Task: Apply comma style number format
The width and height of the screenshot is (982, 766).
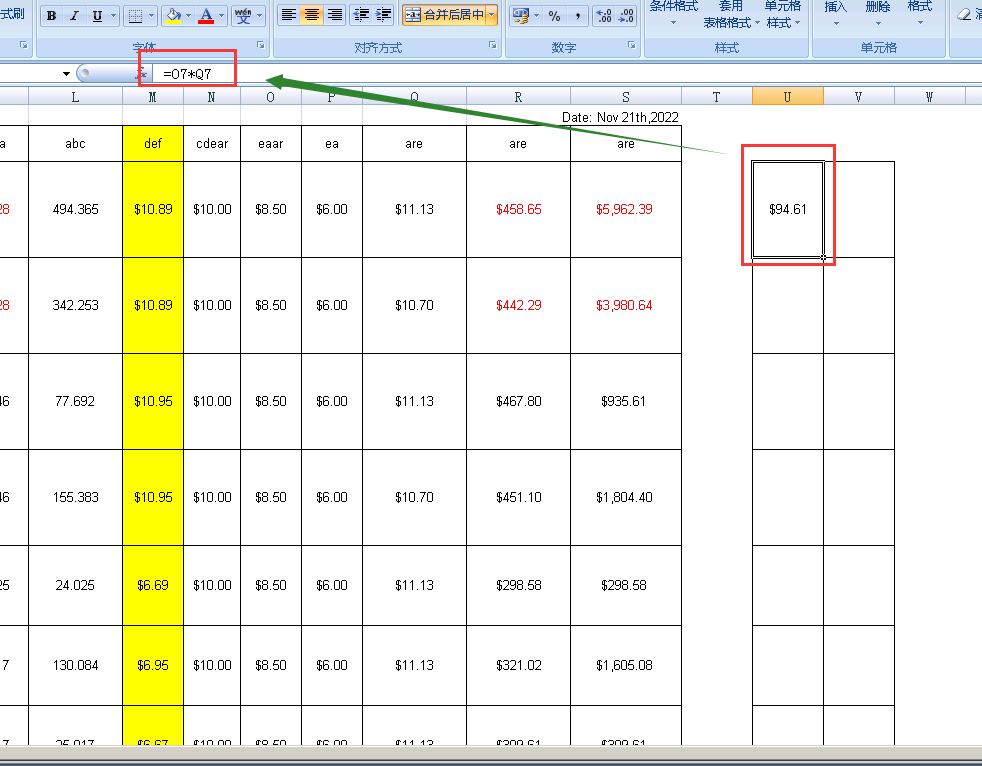Action: click(578, 16)
